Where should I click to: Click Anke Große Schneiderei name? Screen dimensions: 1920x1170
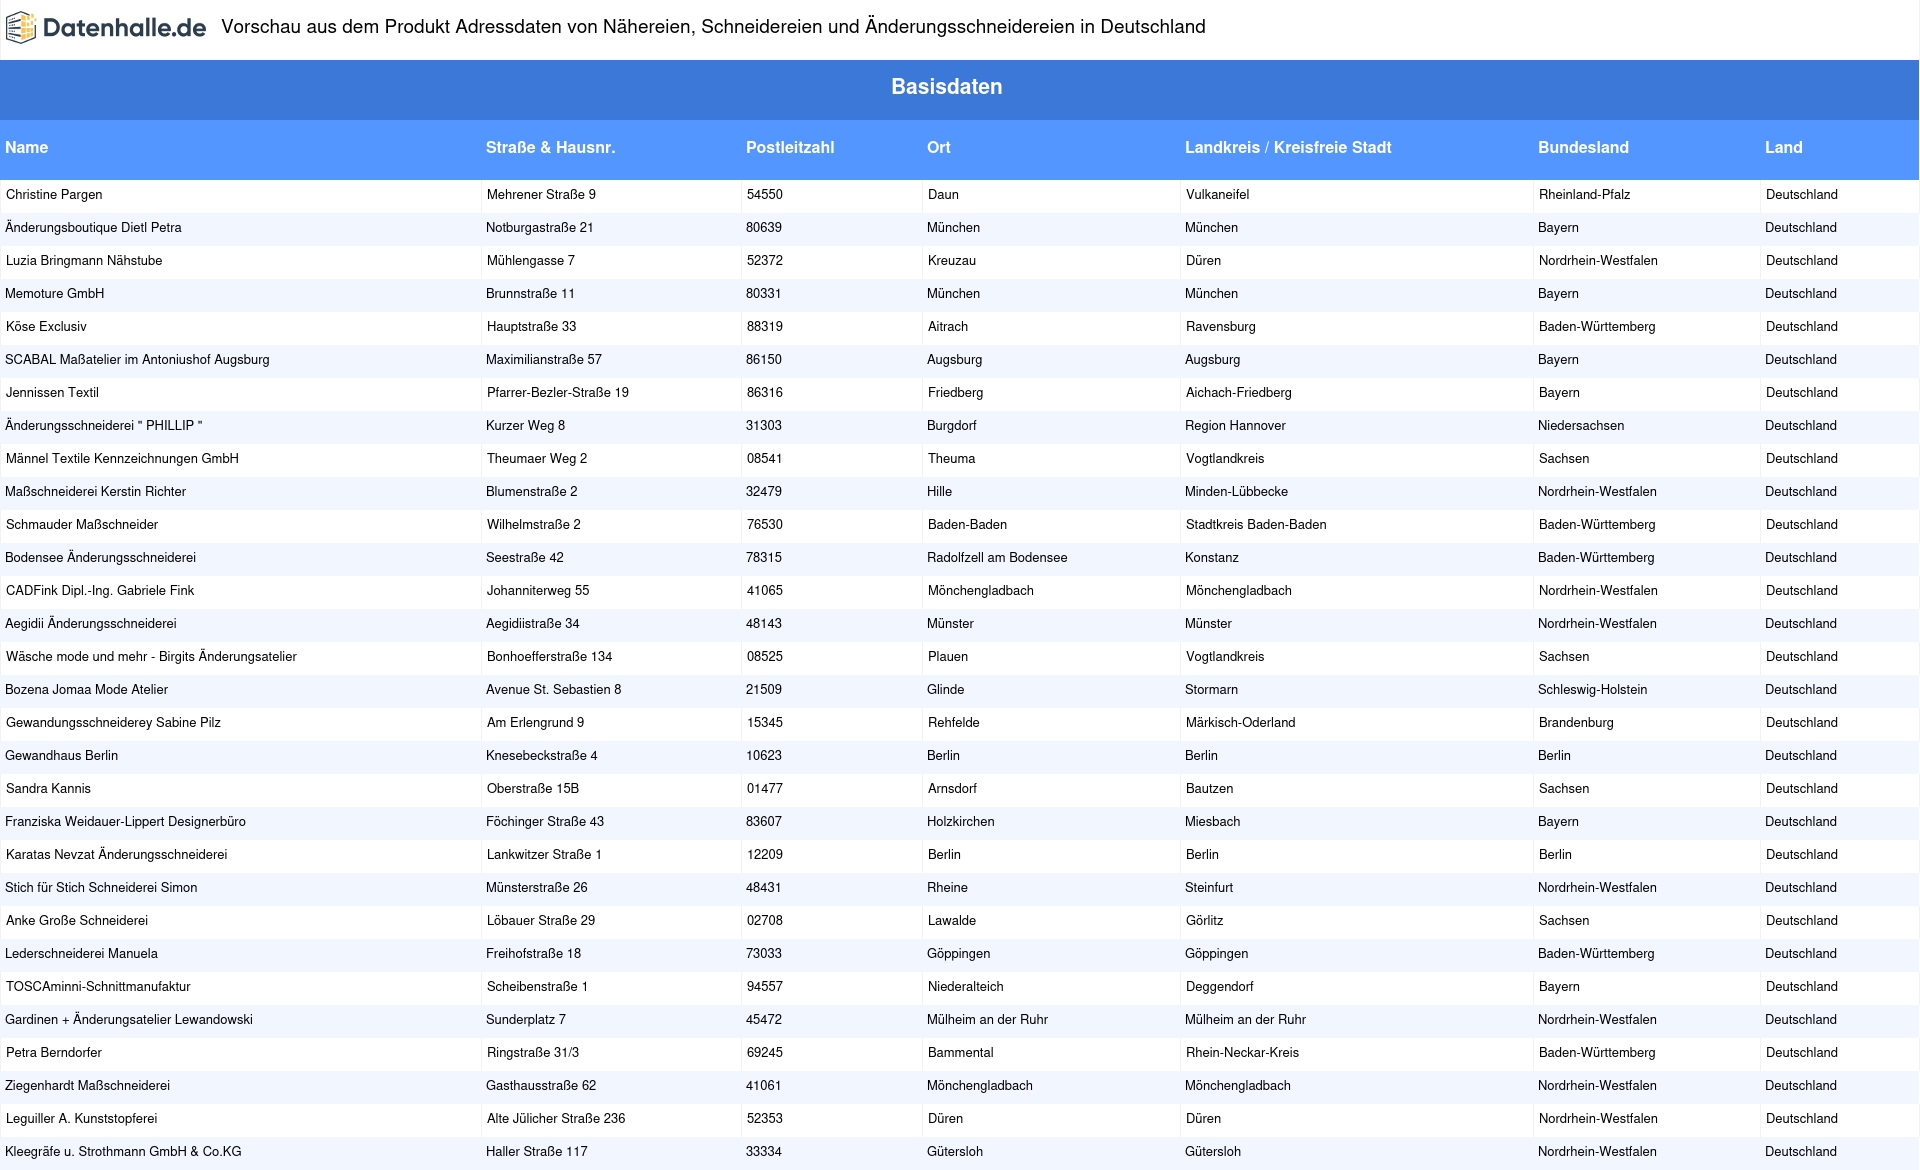click(77, 921)
